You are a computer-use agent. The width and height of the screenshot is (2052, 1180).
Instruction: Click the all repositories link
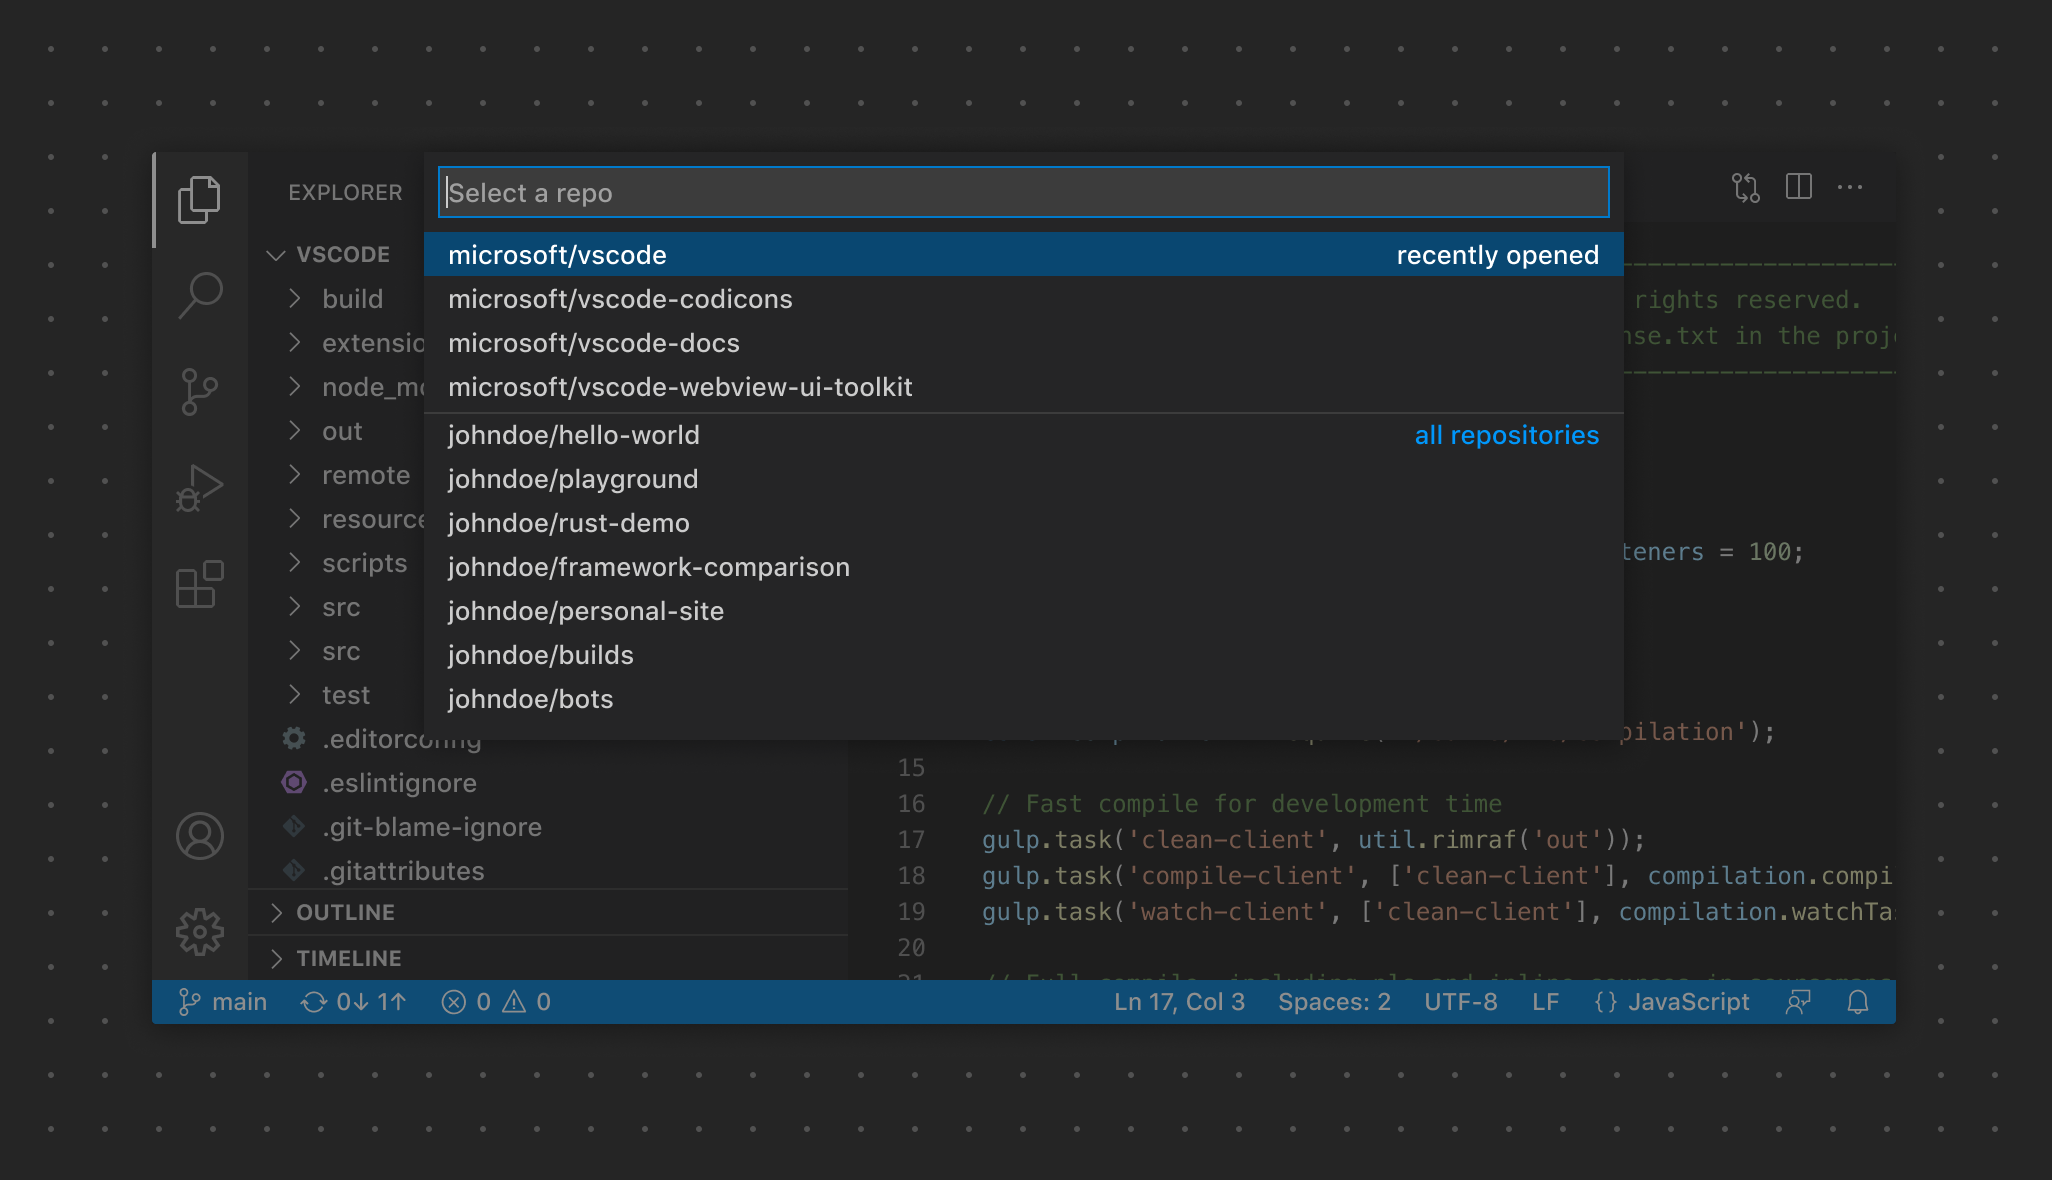[x=1505, y=435]
